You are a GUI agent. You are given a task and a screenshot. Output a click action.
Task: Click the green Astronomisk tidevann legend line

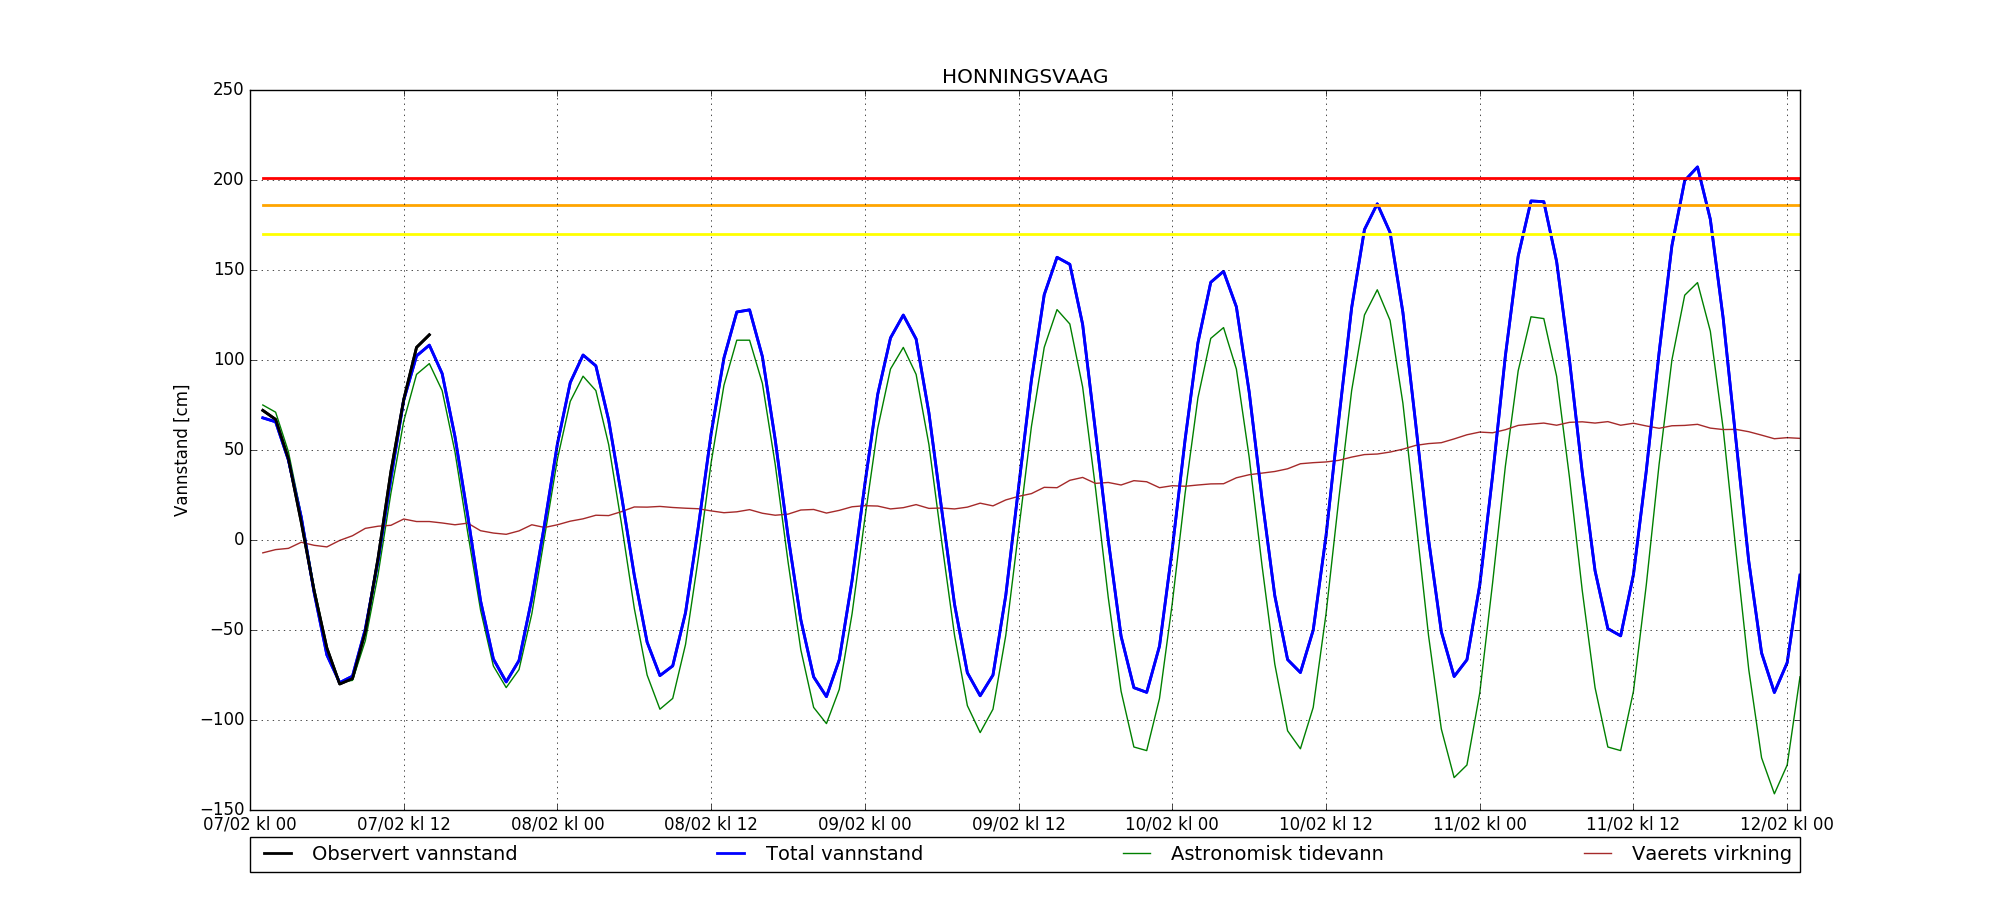1137,854
